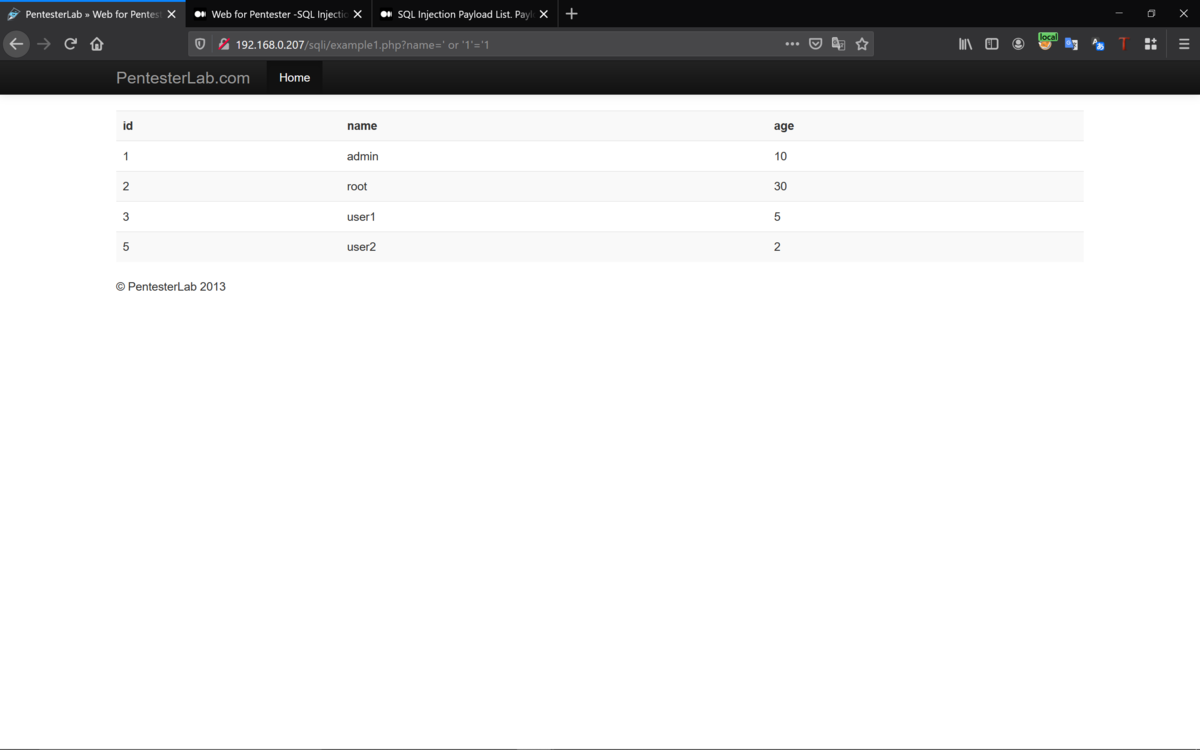This screenshot has height=750, width=1200.
Task: Open page actions three-dot menu
Action: pos(792,44)
